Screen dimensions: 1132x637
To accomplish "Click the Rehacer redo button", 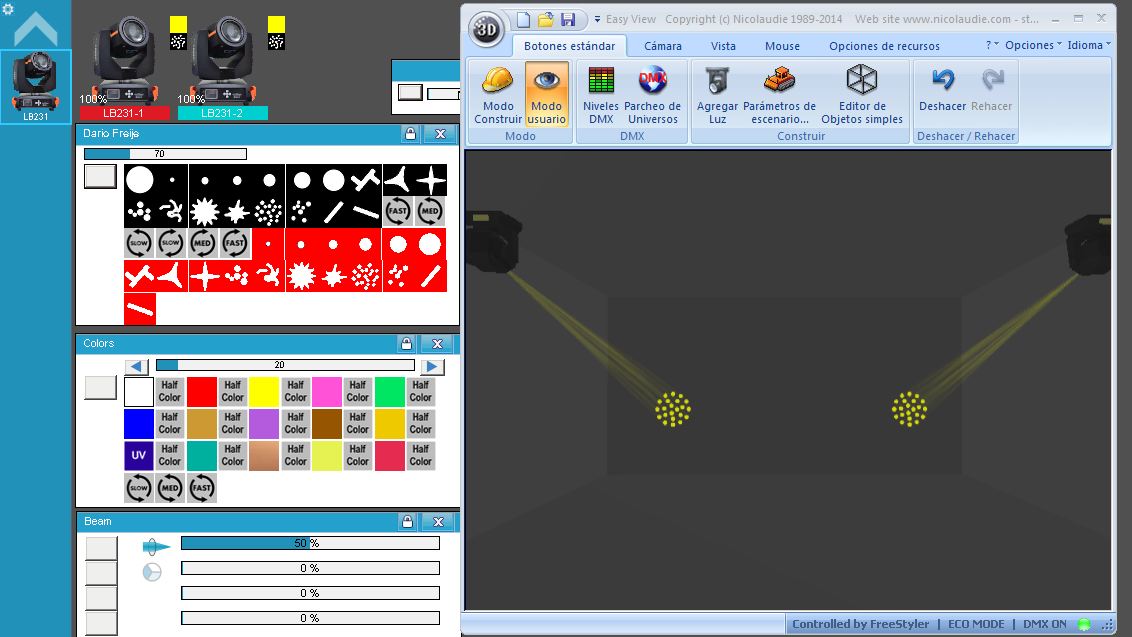I will coord(991,90).
